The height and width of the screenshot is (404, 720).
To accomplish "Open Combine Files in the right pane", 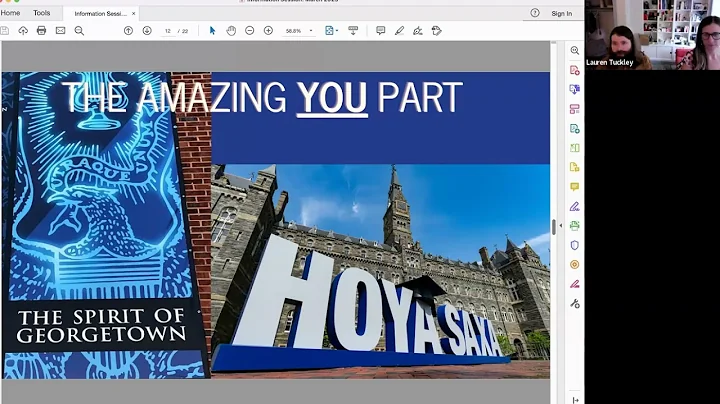I will (x=574, y=89).
